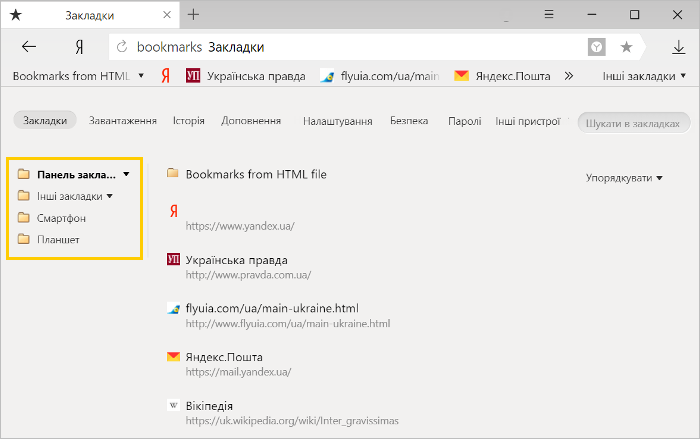Click the bookmark star in address bar
The width and height of the screenshot is (700, 439).
(x=626, y=46)
